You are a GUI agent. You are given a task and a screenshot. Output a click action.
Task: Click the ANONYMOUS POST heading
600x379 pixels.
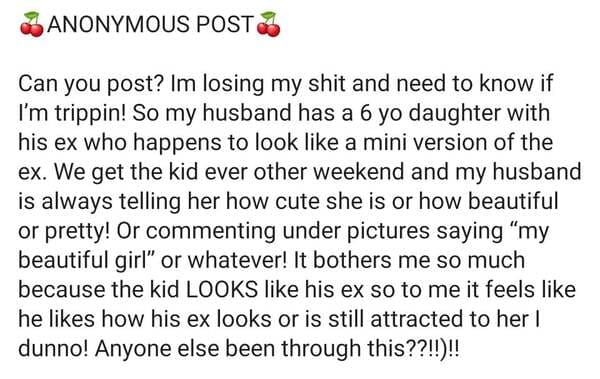pyautogui.click(x=150, y=24)
